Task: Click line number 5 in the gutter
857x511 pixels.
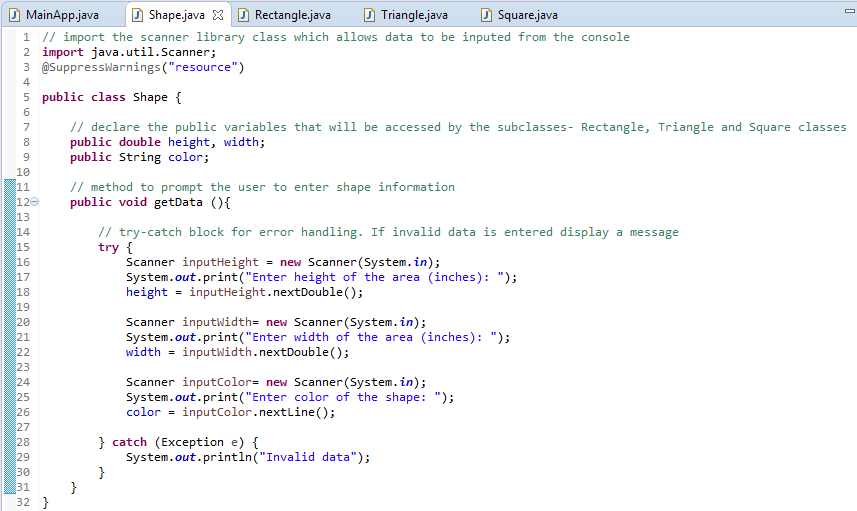Action: tap(24, 97)
